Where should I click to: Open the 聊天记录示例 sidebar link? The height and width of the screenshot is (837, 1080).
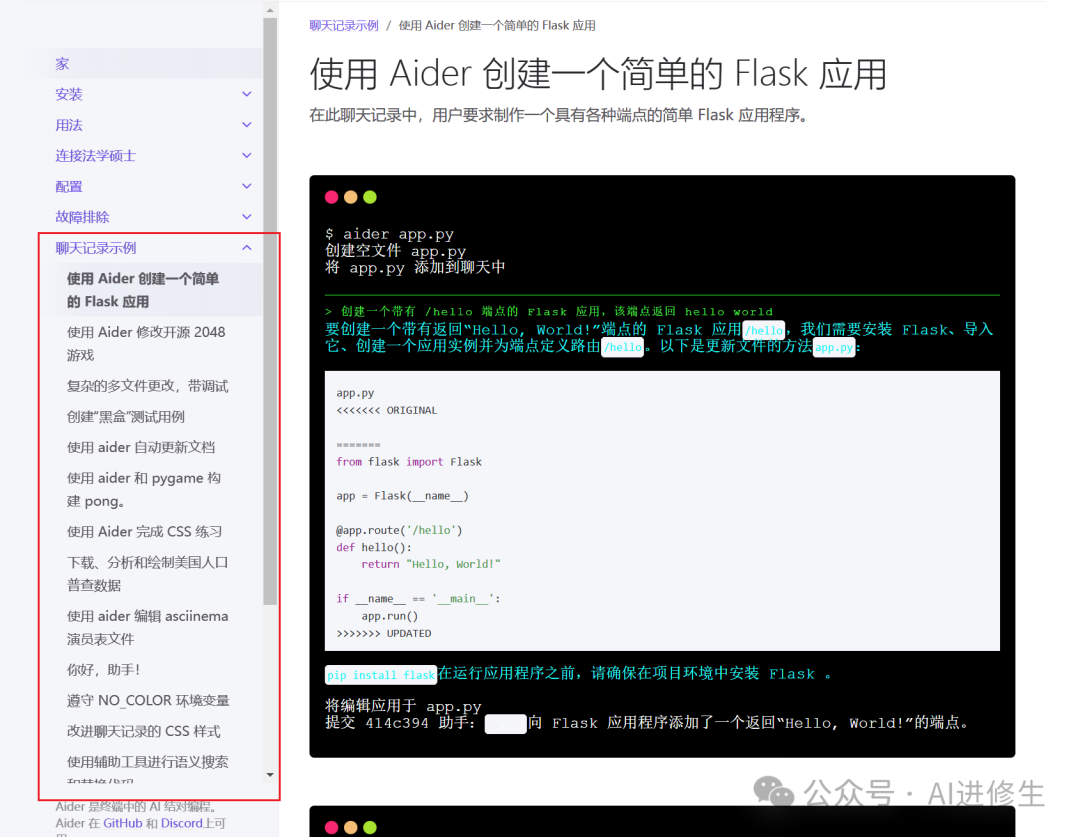[96, 248]
